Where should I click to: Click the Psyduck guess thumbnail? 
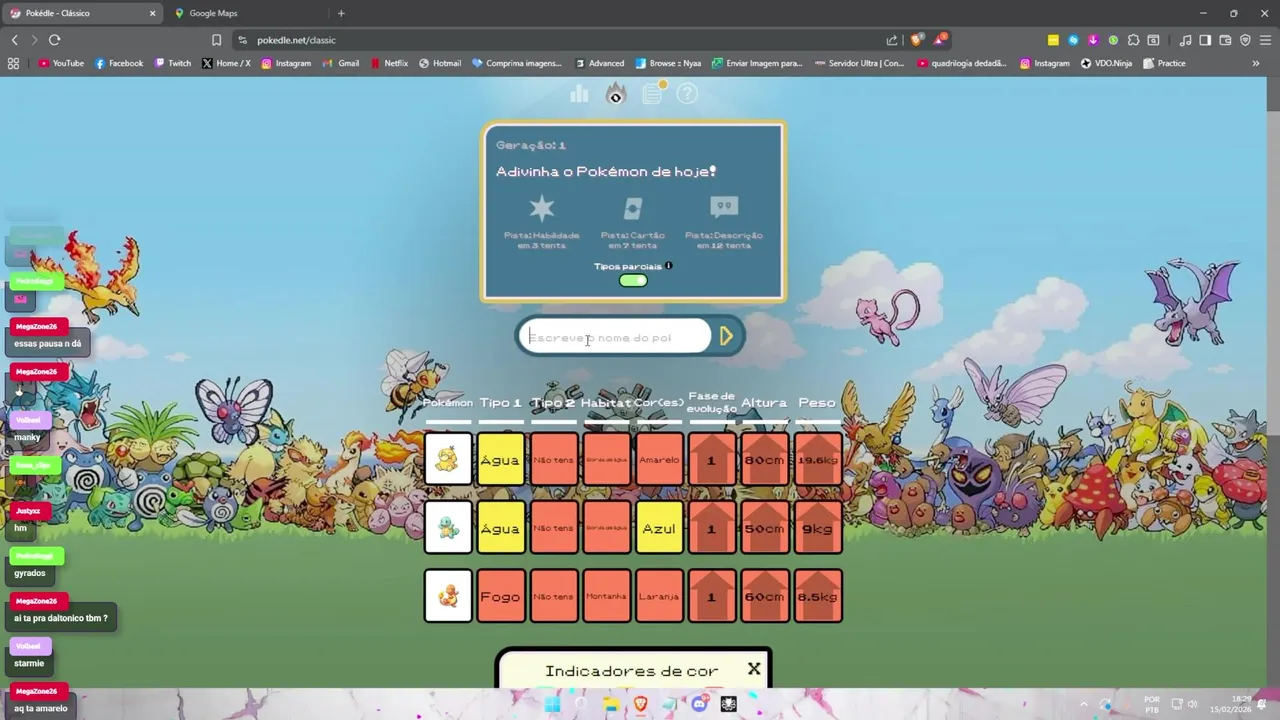[448, 459]
